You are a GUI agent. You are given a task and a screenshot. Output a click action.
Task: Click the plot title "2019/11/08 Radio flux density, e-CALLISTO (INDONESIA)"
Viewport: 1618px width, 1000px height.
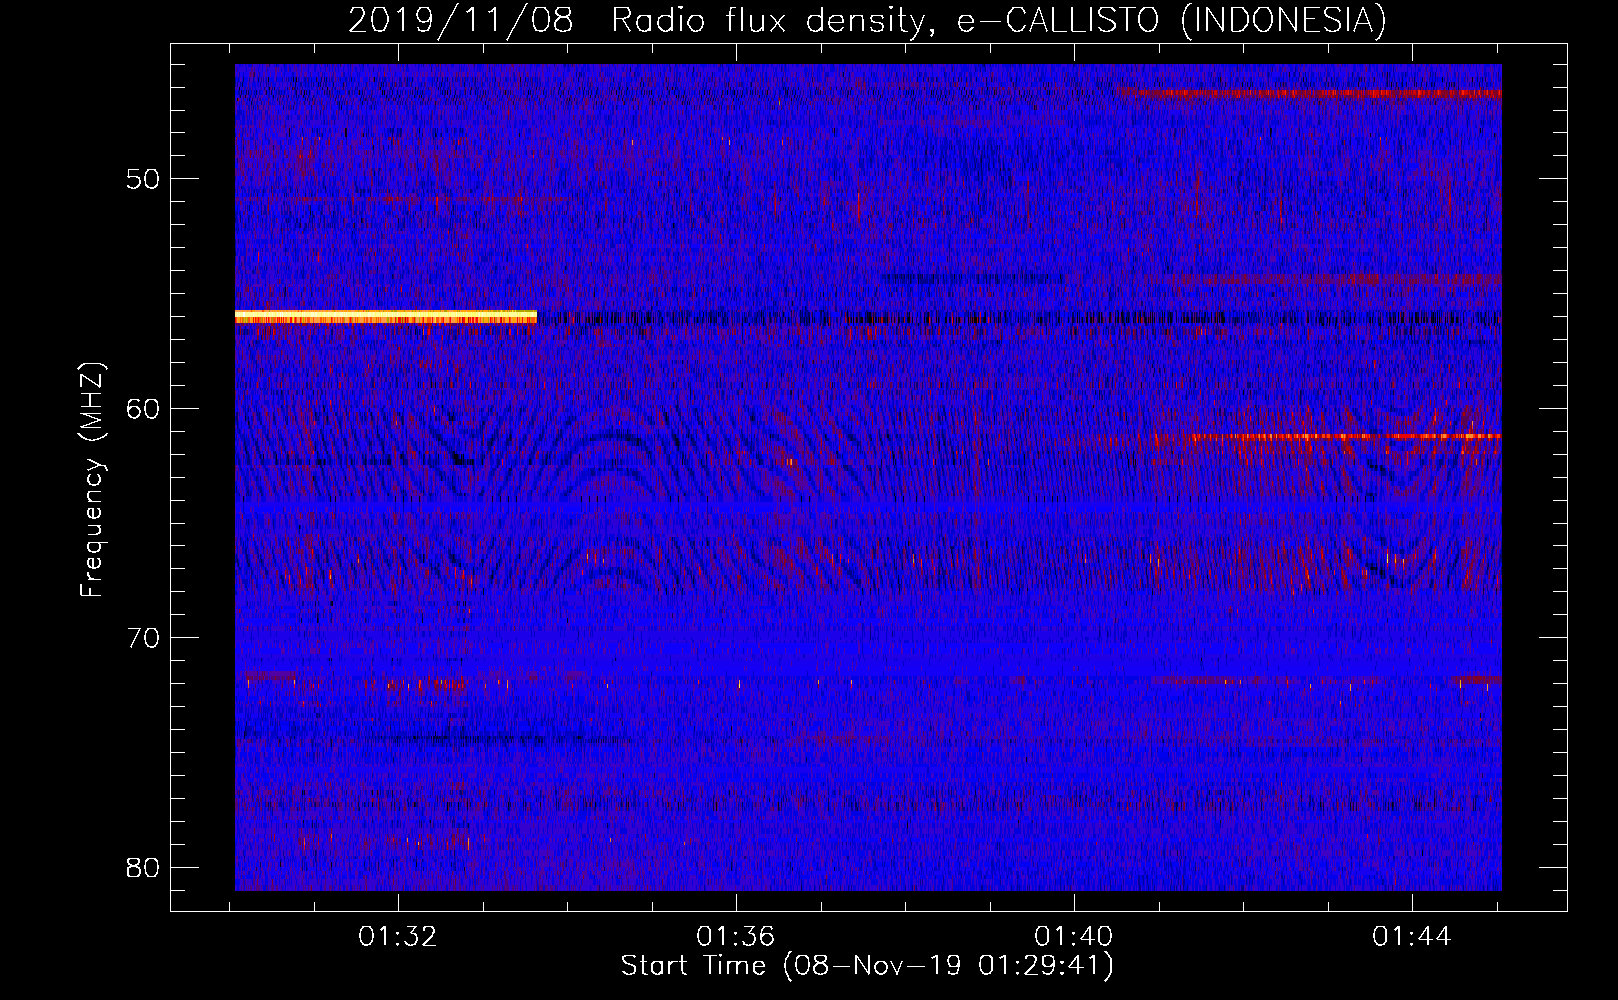click(x=867, y=20)
